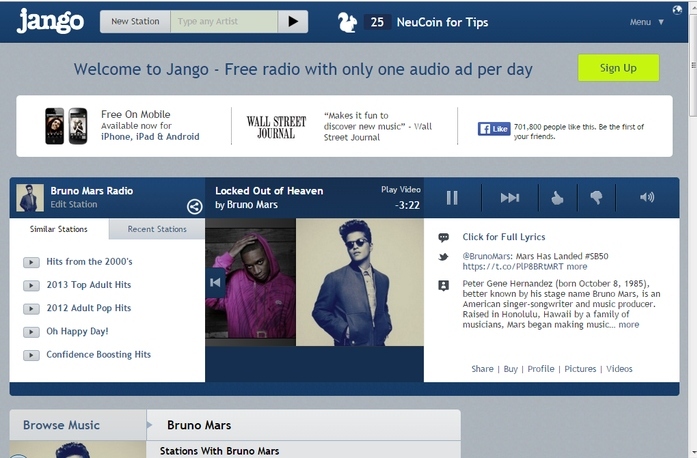The width and height of the screenshot is (697, 458).
Task: Open Oh Happy Day! link
Action: click(x=77, y=331)
